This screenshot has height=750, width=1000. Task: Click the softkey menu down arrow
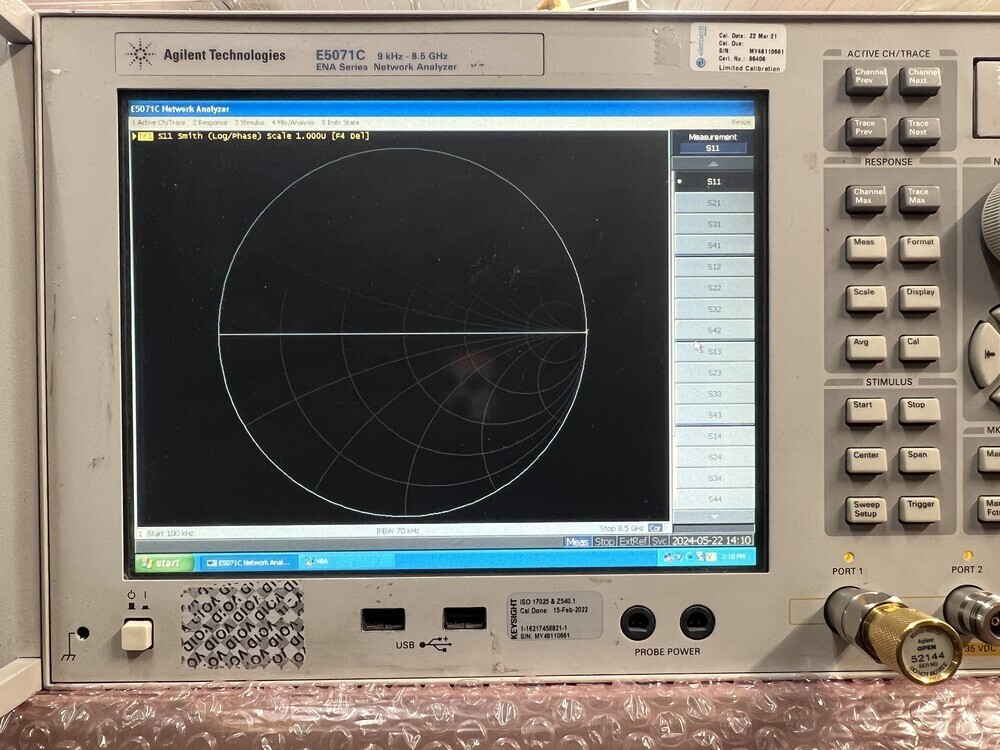click(714, 517)
